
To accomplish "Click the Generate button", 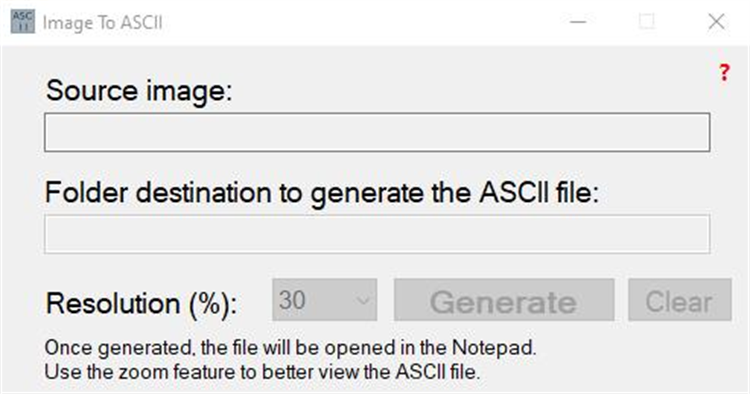I will pos(504,300).
